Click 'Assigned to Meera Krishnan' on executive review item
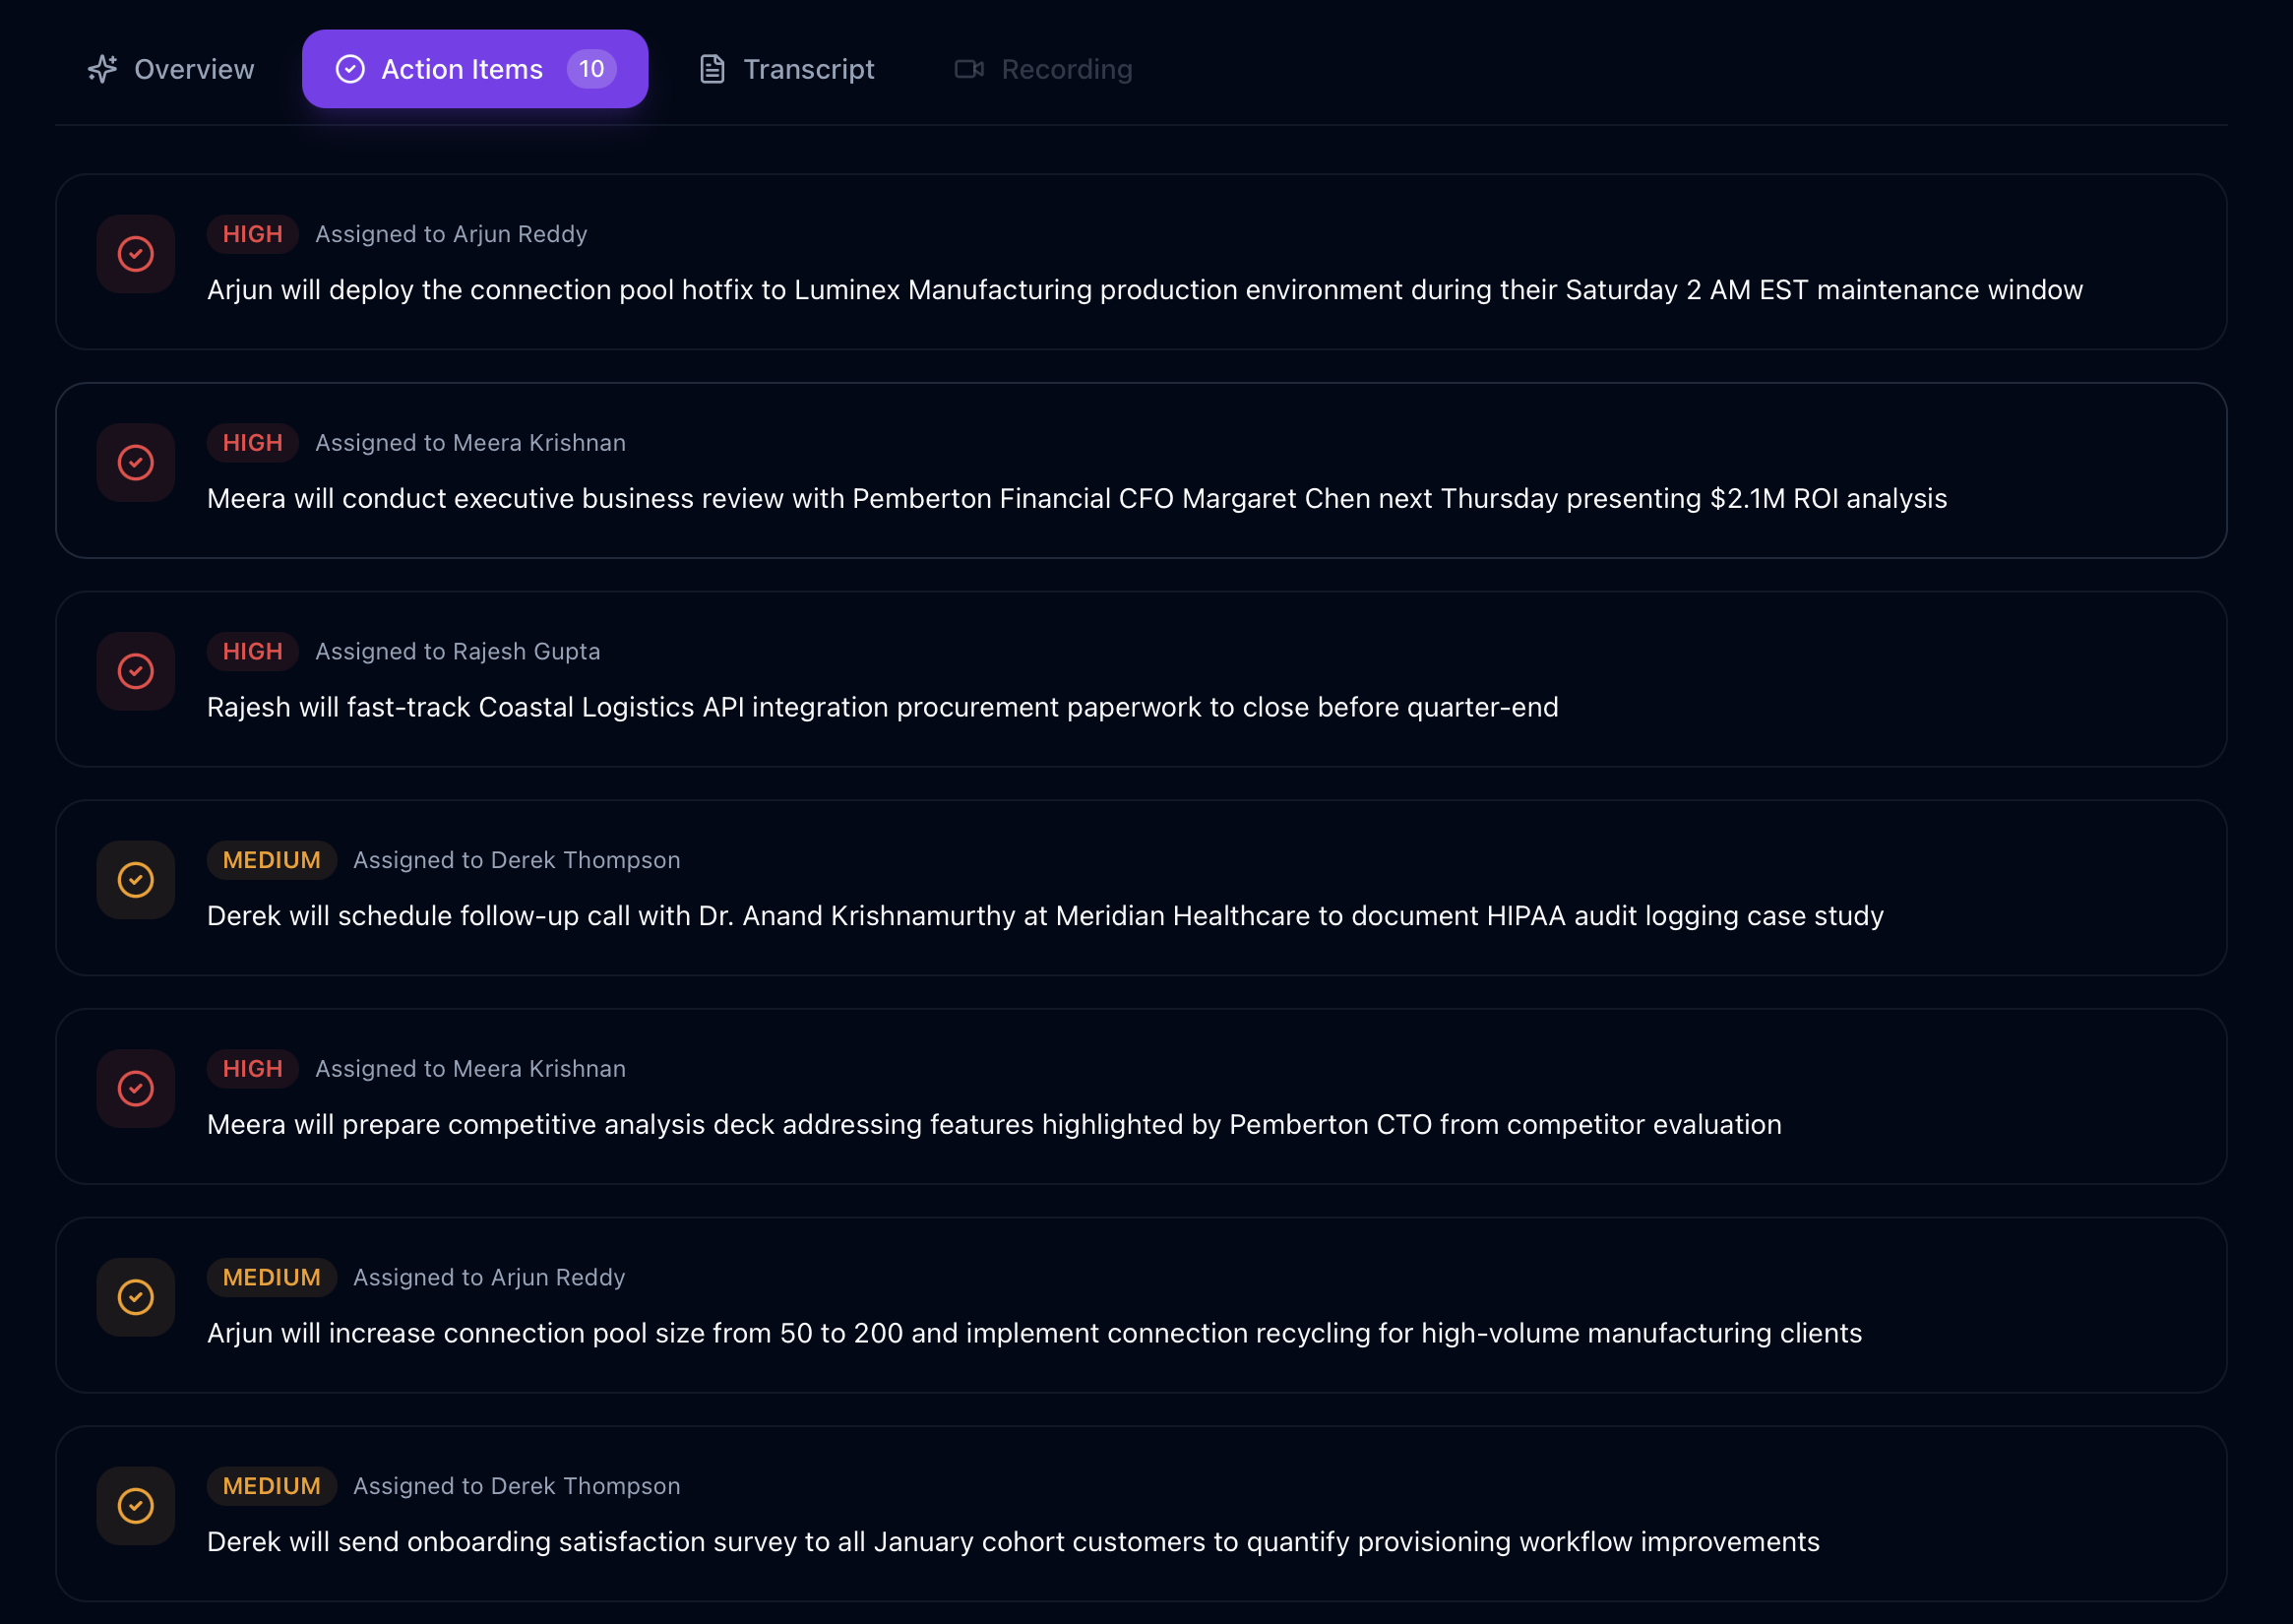Image resolution: width=2293 pixels, height=1624 pixels. coord(470,442)
